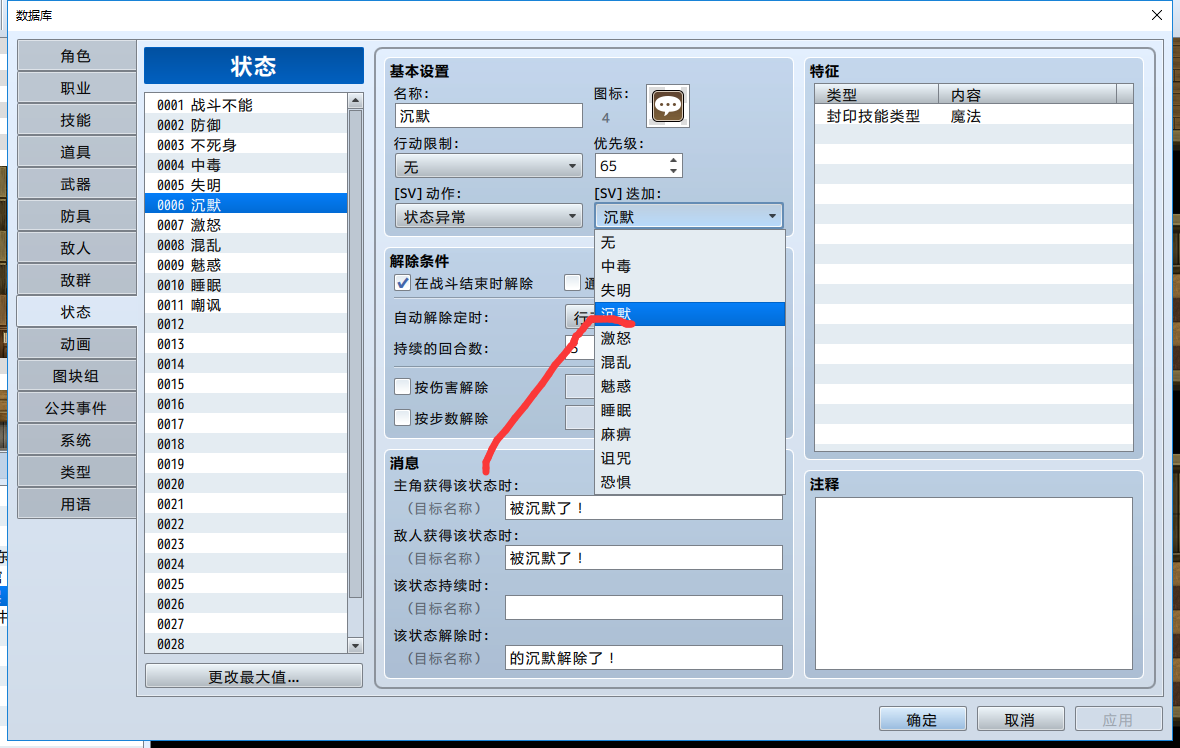This screenshot has width=1180, height=748.
Task: Select state 0010 睡眠
Action: point(246,284)
